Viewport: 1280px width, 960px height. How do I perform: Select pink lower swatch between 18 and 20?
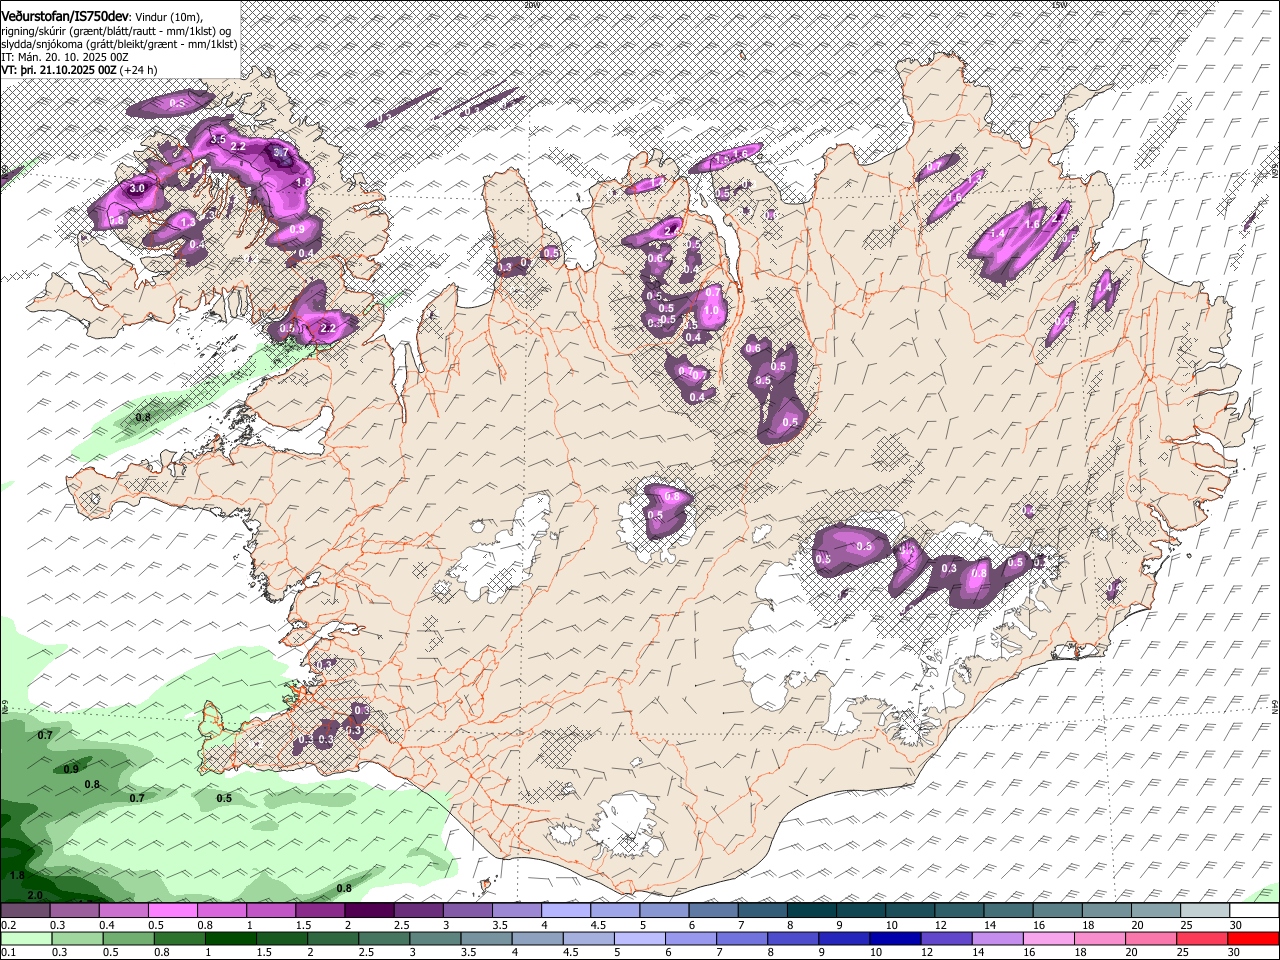tap(1101, 939)
